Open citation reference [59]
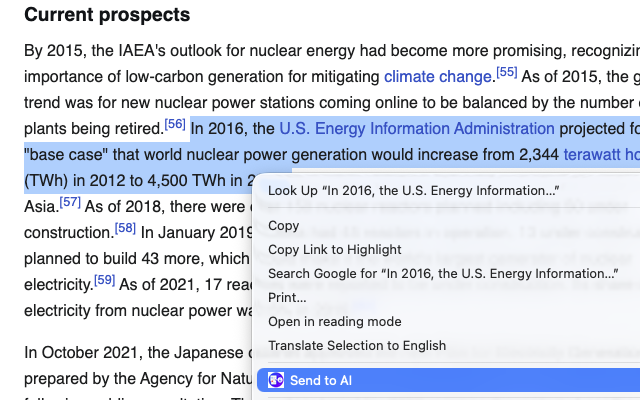The width and height of the screenshot is (640, 400). click(x=104, y=280)
